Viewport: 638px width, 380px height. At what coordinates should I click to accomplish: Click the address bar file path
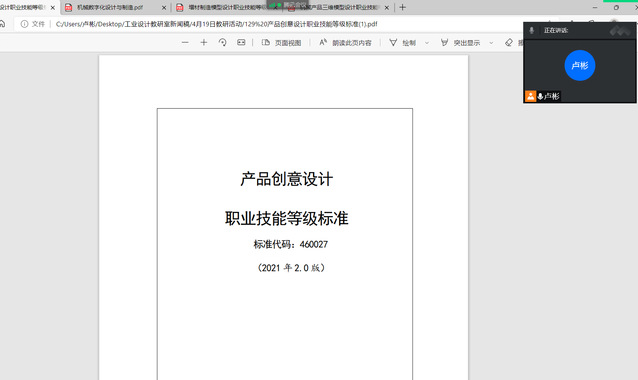pos(216,24)
